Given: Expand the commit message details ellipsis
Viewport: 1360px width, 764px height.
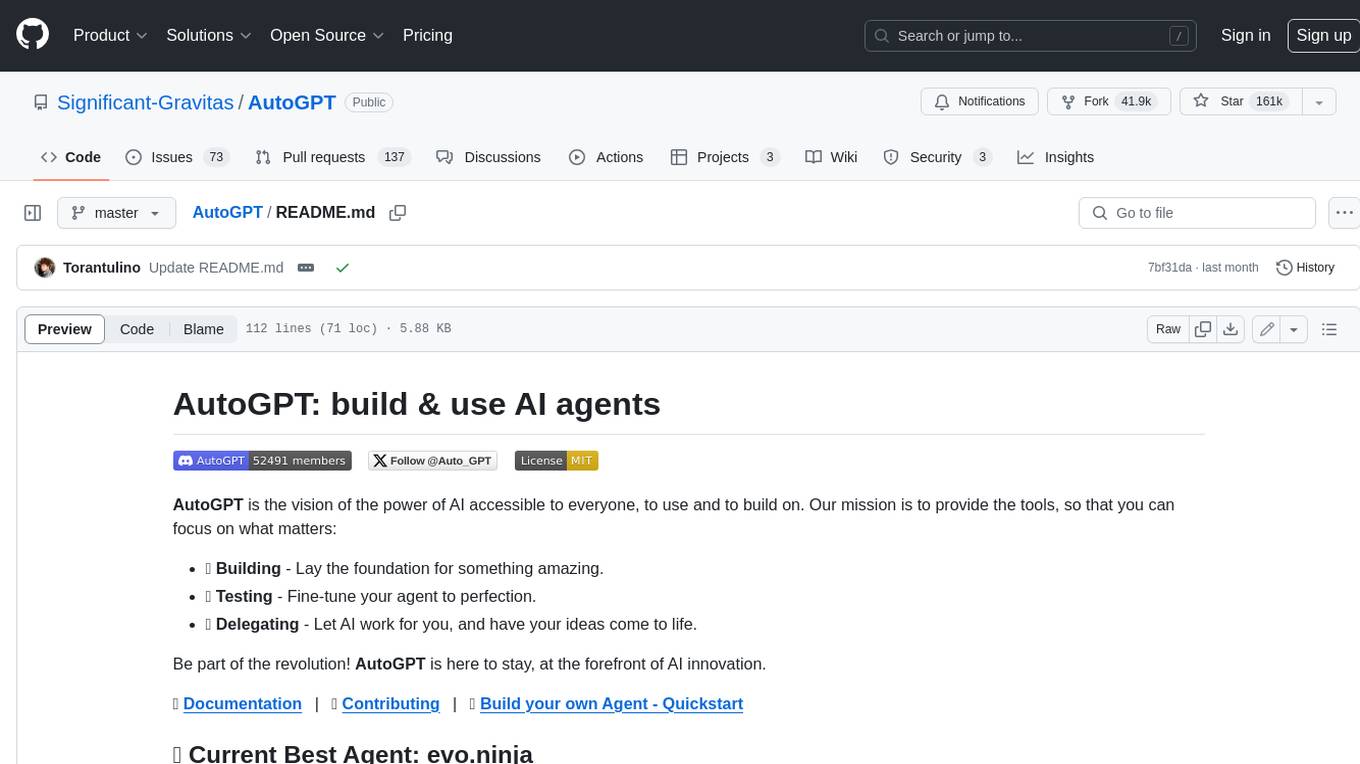Looking at the screenshot, I should click(306, 268).
